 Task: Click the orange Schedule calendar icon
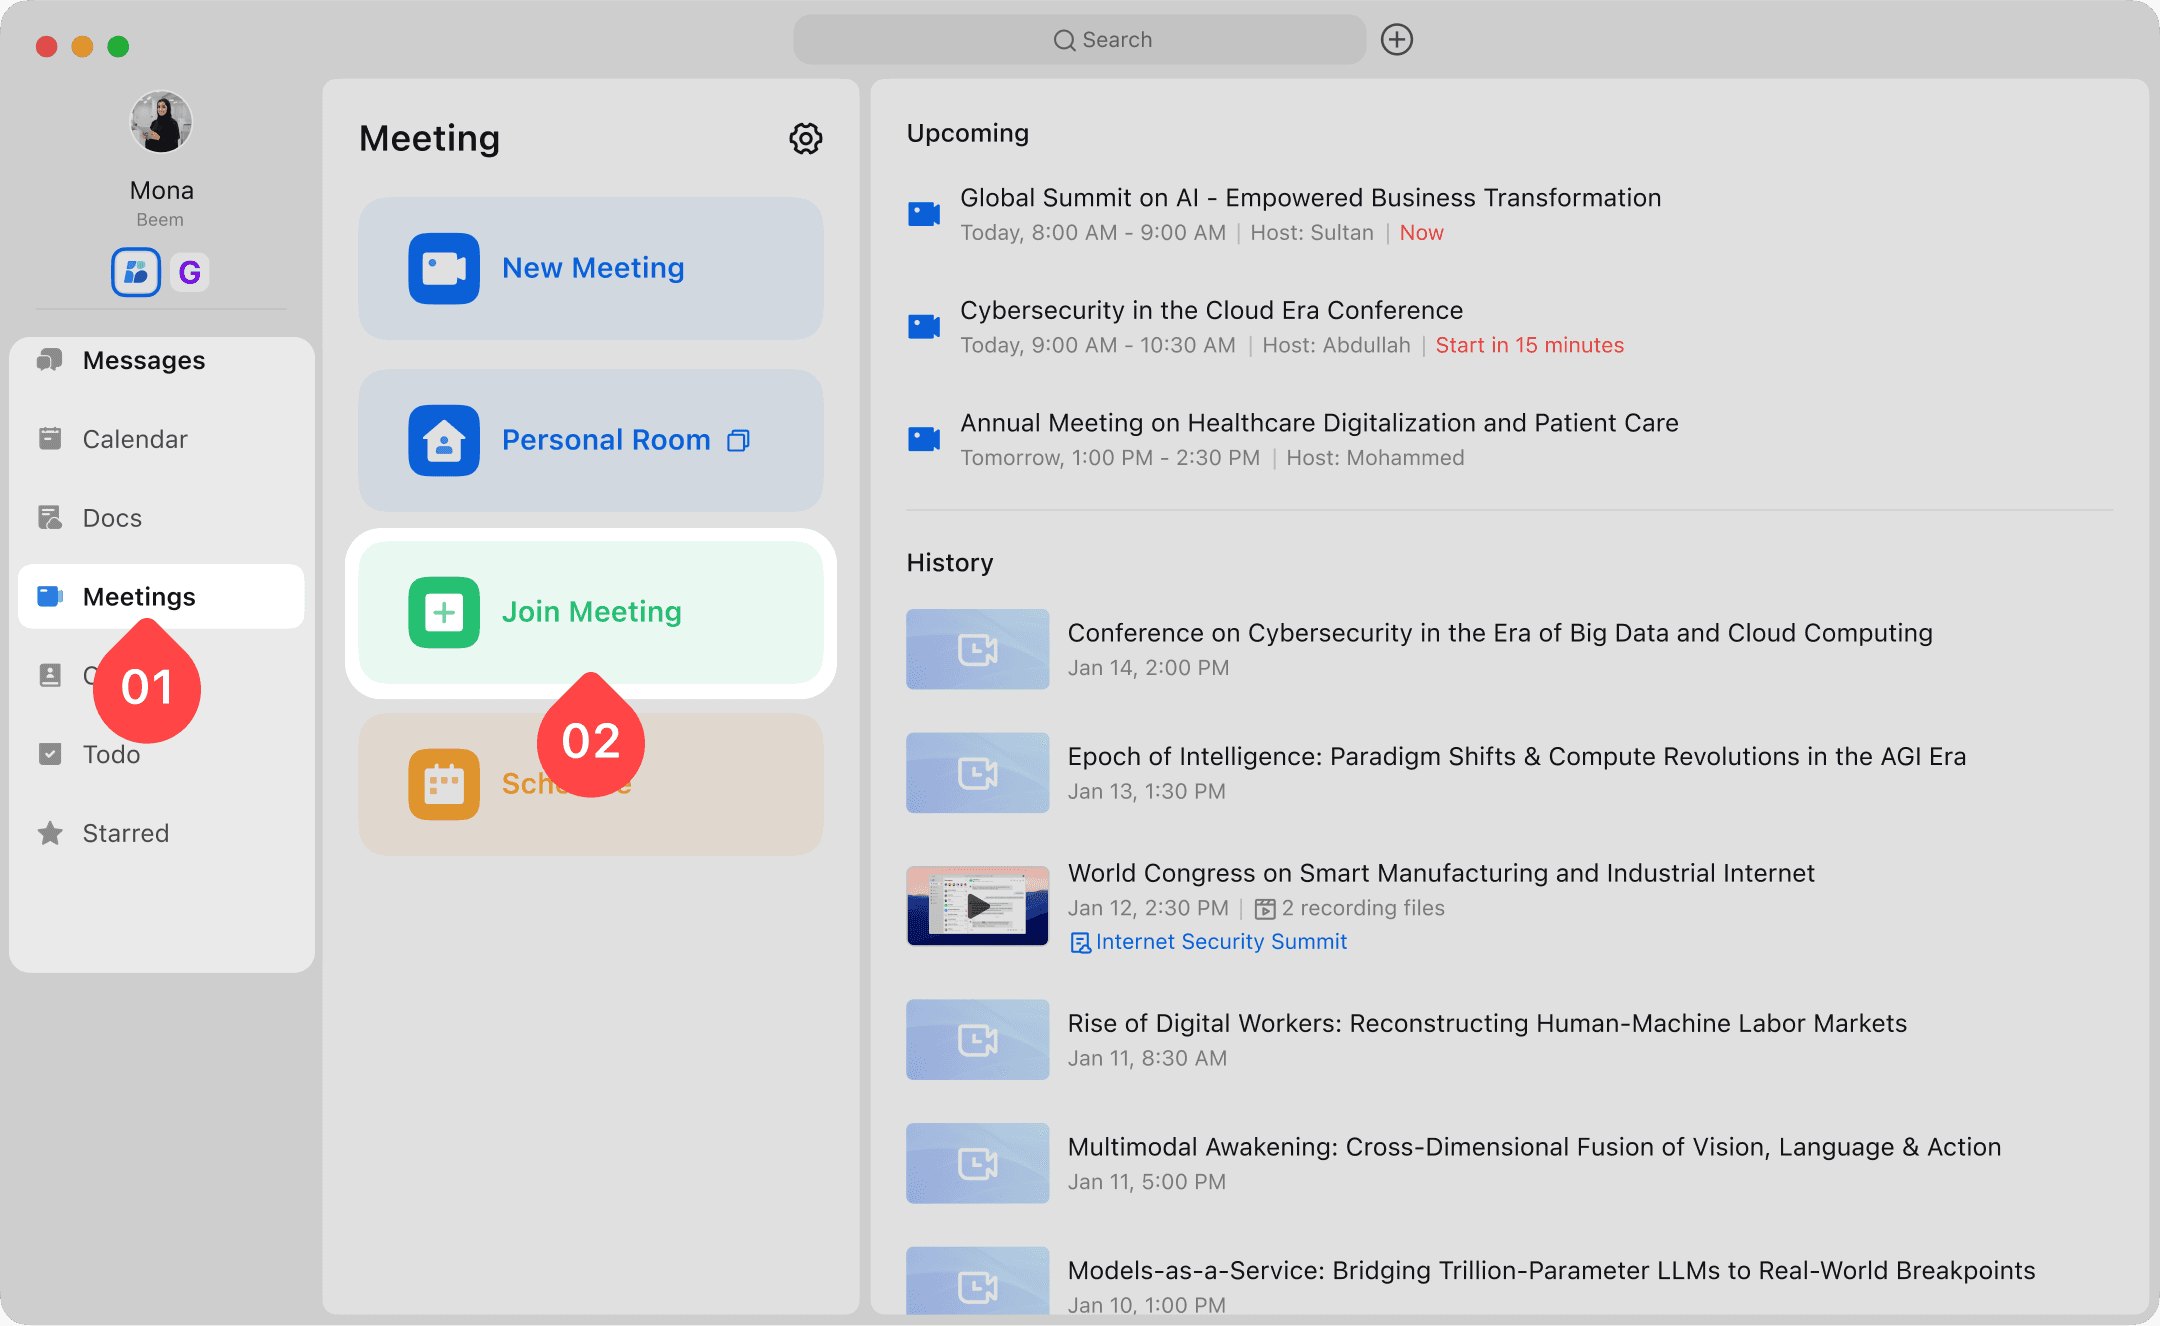tap(444, 784)
